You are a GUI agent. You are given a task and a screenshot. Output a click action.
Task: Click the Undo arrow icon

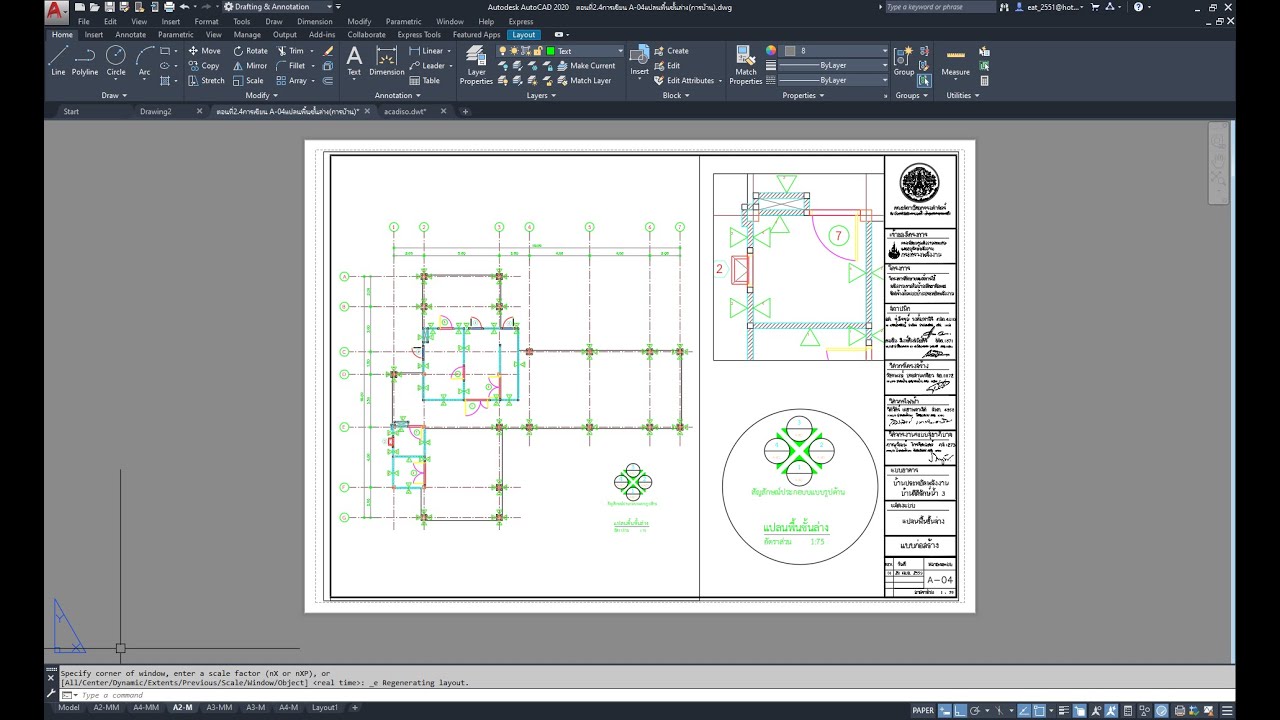184,7
